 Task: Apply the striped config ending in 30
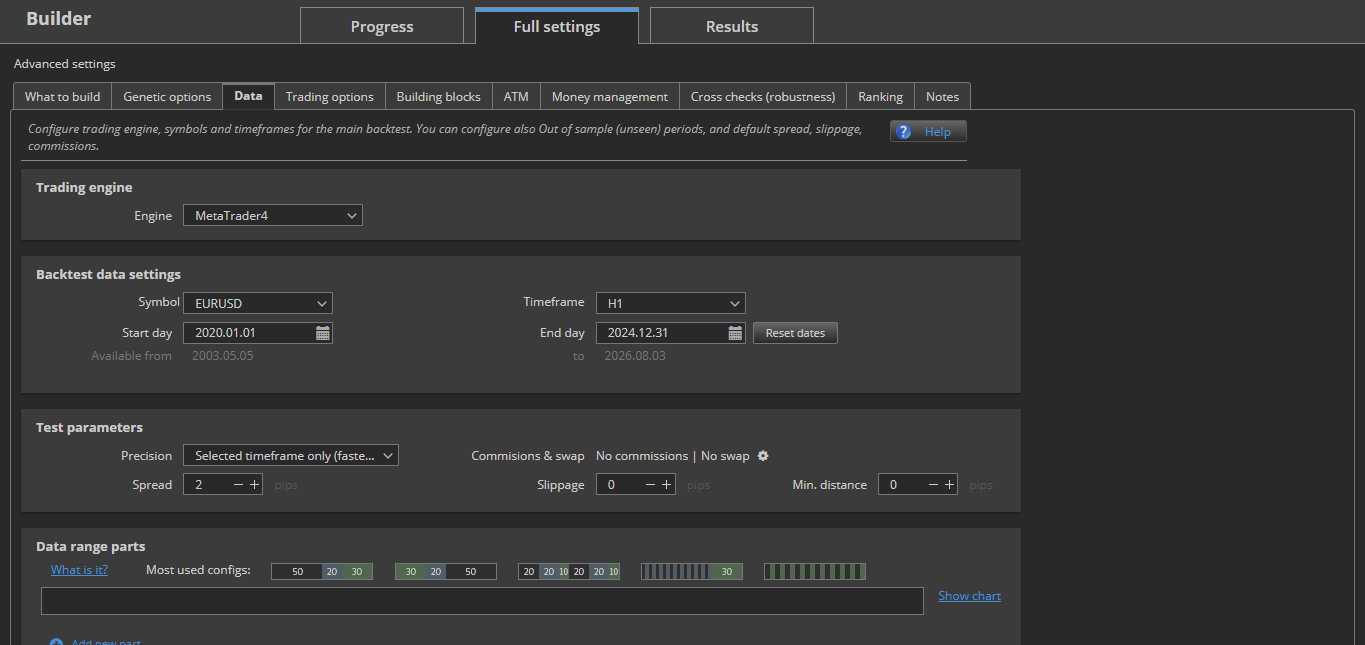pos(692,572)
